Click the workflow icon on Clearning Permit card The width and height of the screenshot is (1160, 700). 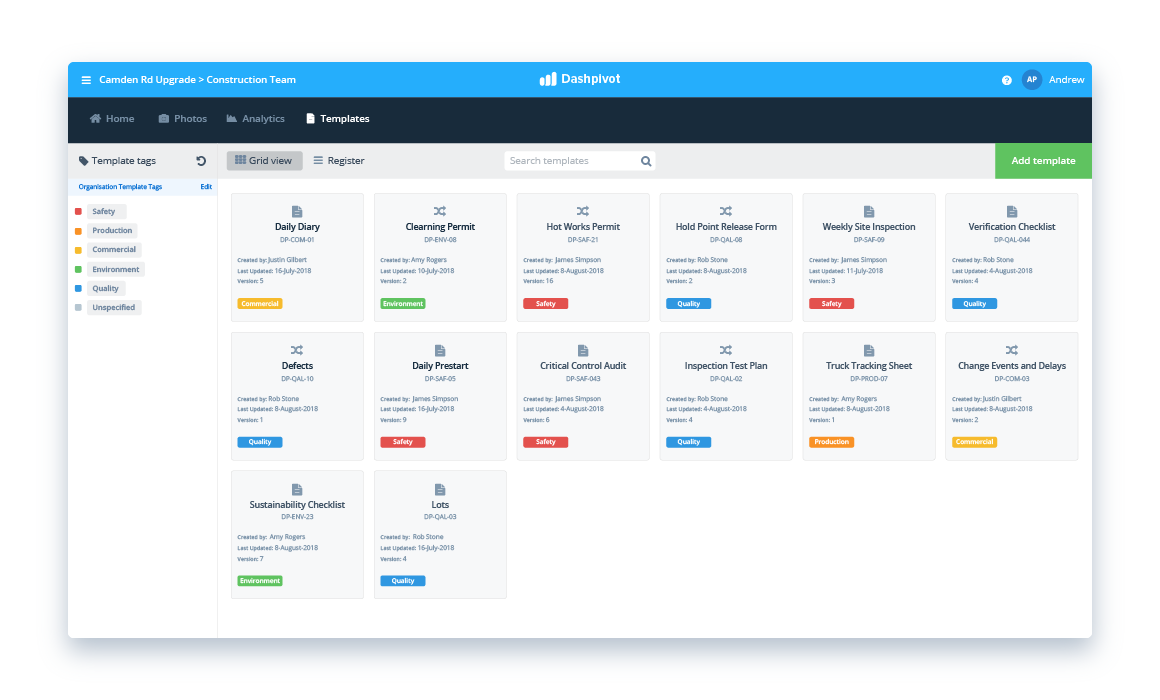click(x=439, y=209)
